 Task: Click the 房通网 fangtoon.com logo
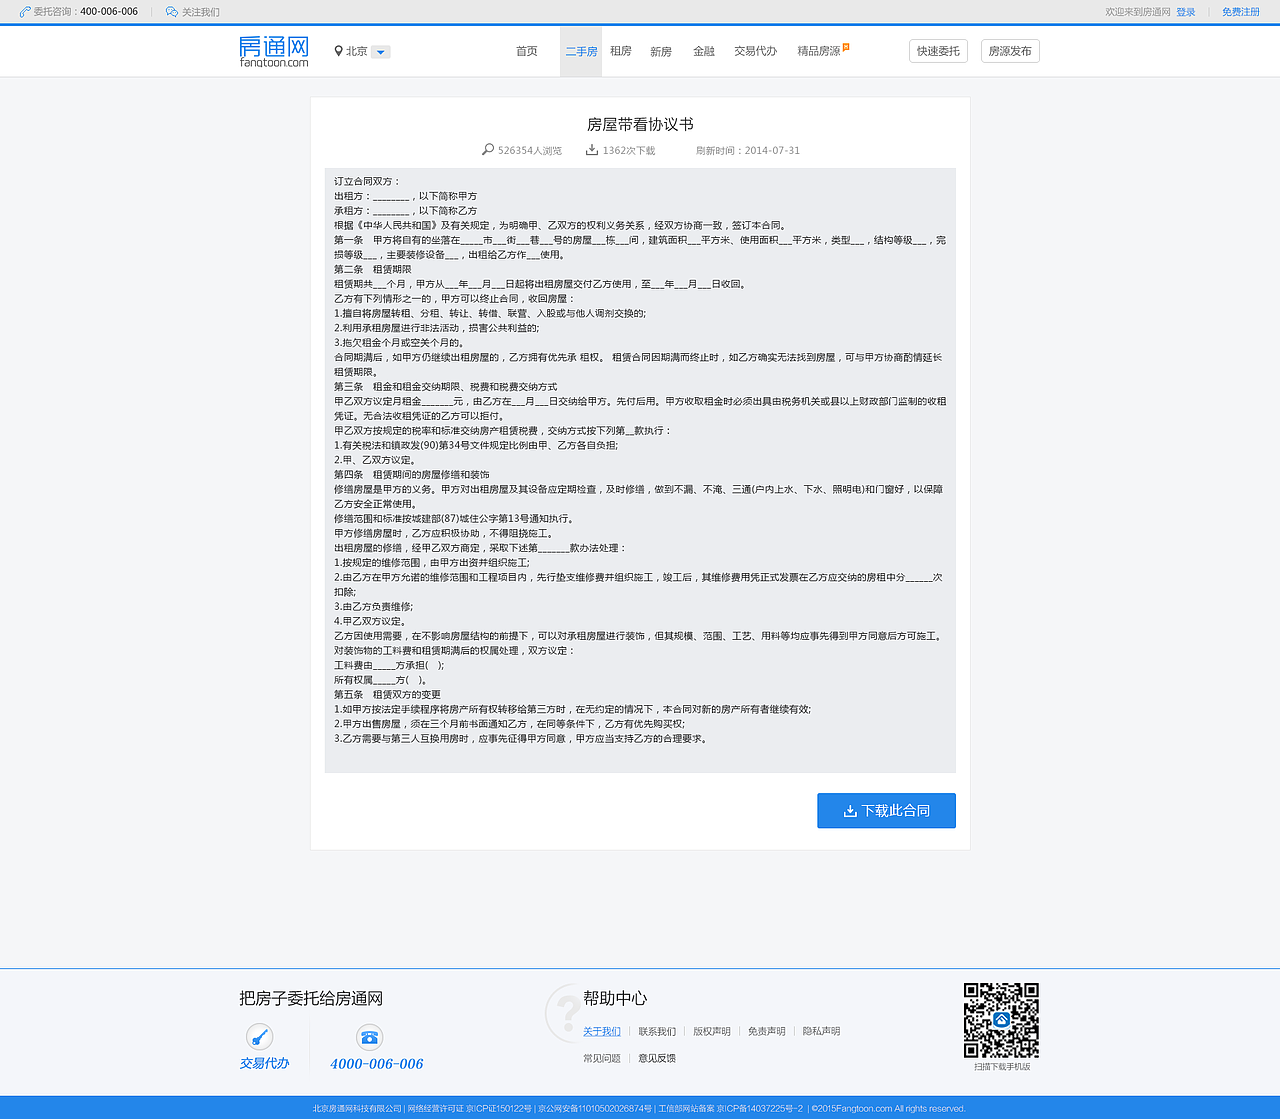coord(274,51)
